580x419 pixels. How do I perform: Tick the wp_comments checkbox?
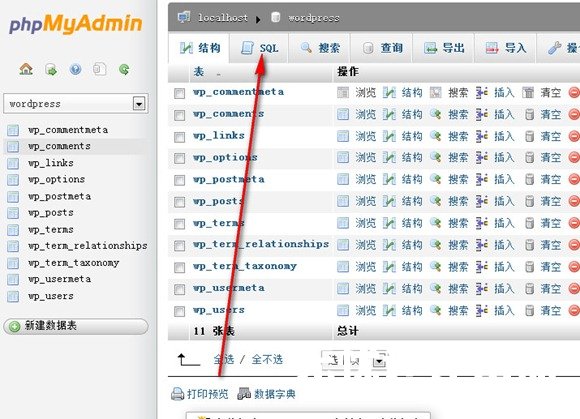pos(179,115)
